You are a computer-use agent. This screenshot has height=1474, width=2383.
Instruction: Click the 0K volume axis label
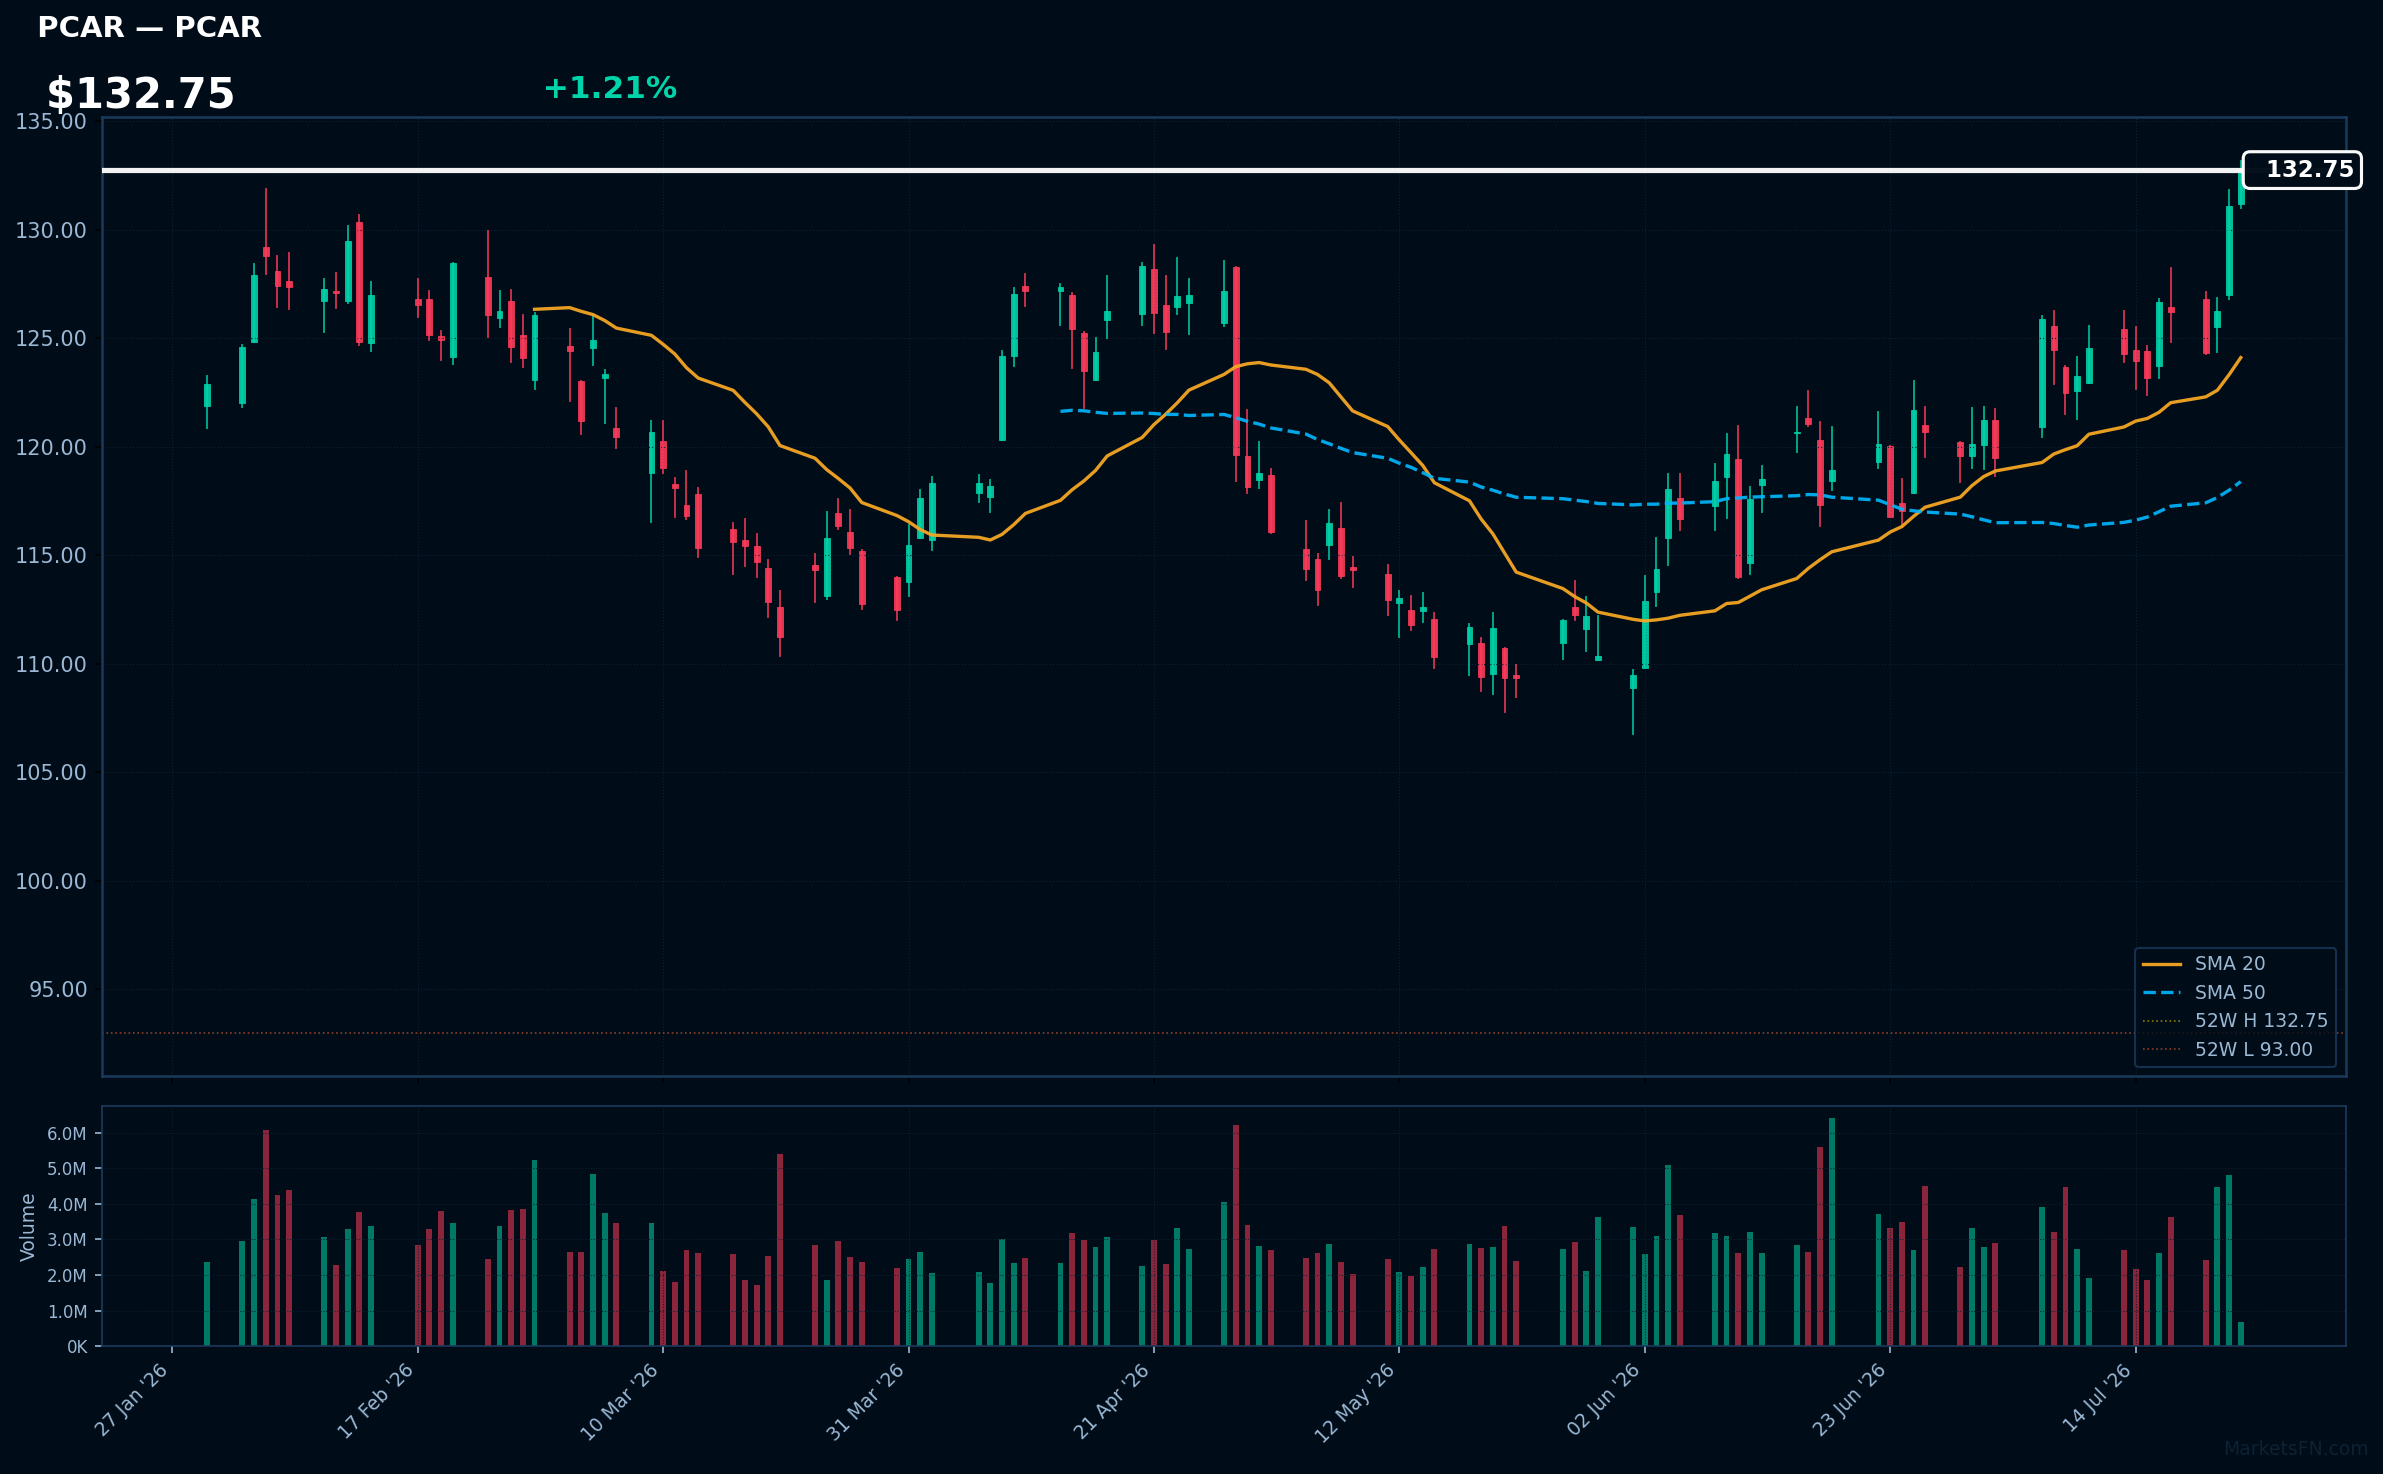[x=77, y=1347]
